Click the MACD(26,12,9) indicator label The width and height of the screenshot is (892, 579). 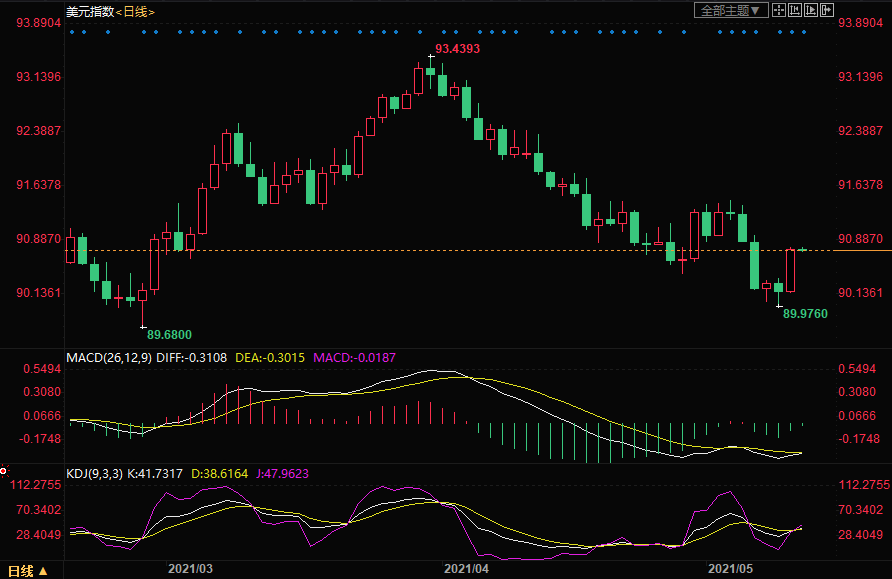(x=108, y=356)
